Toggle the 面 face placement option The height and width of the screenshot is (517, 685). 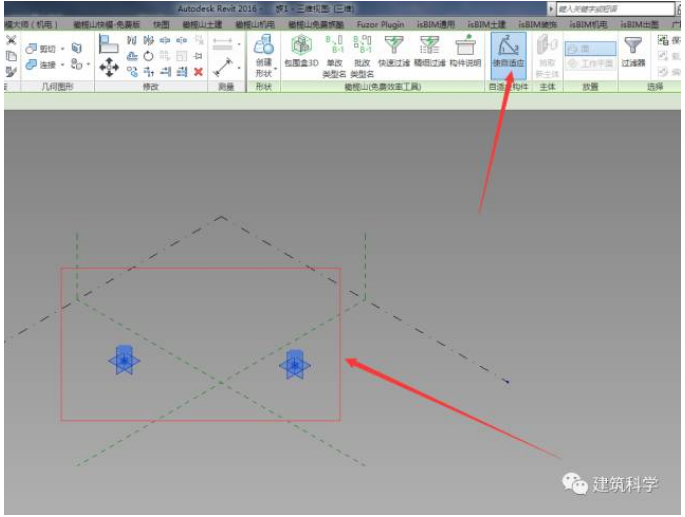pyautogui.click(x=590, y=49)
